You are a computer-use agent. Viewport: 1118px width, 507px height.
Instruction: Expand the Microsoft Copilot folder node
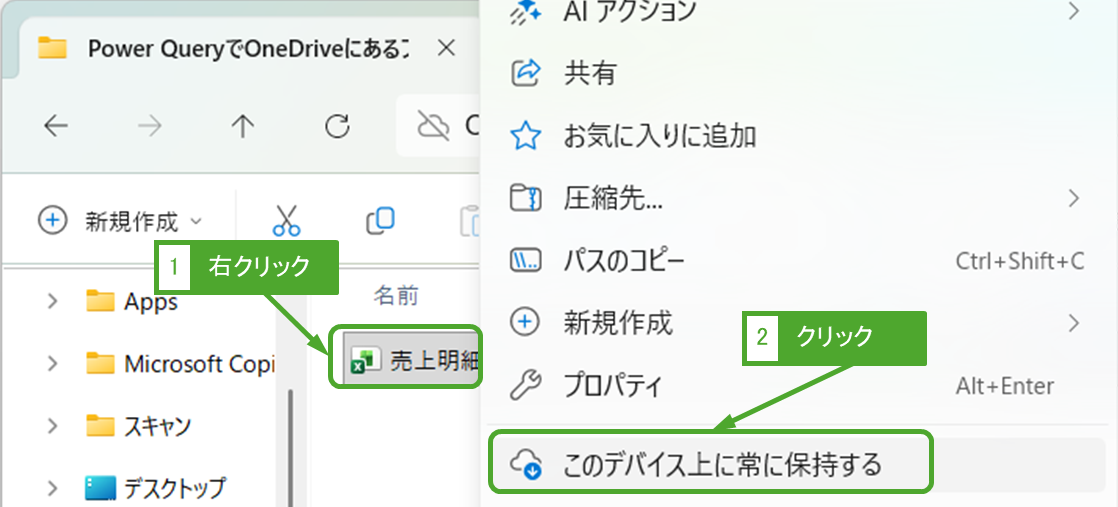click(52, 364)
